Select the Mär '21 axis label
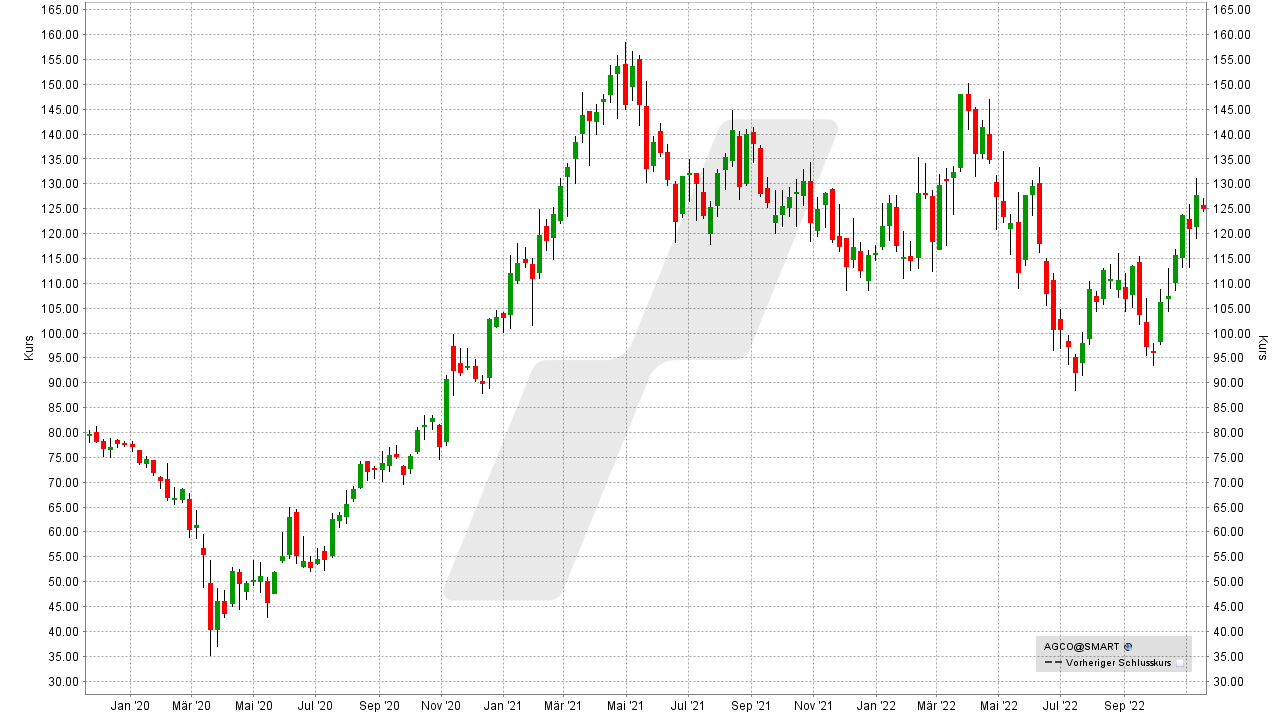 (x=562, y=705)
